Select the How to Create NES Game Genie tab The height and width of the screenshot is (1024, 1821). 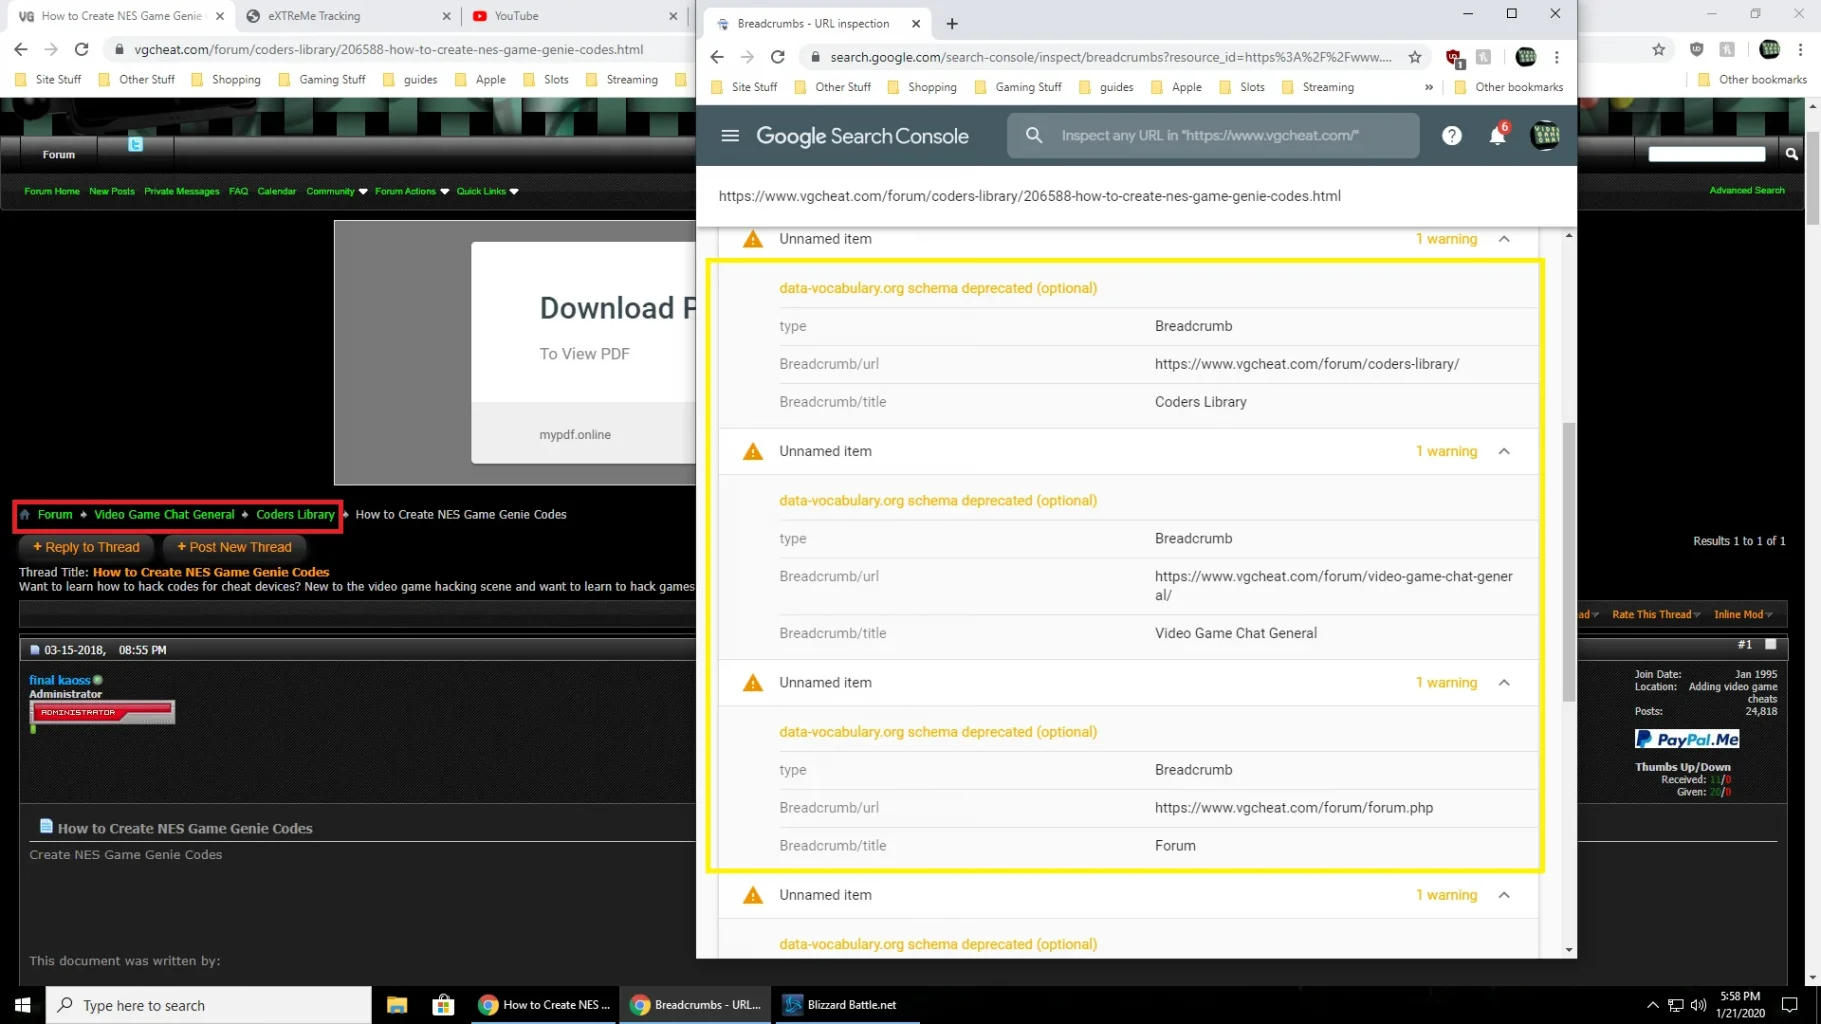121,16
